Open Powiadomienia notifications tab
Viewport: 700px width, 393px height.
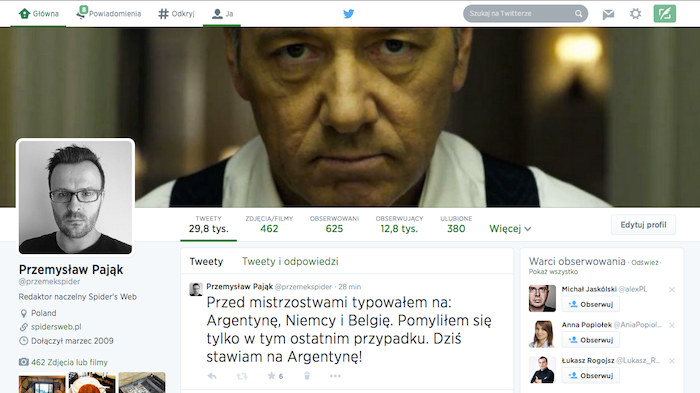(108, 13)
